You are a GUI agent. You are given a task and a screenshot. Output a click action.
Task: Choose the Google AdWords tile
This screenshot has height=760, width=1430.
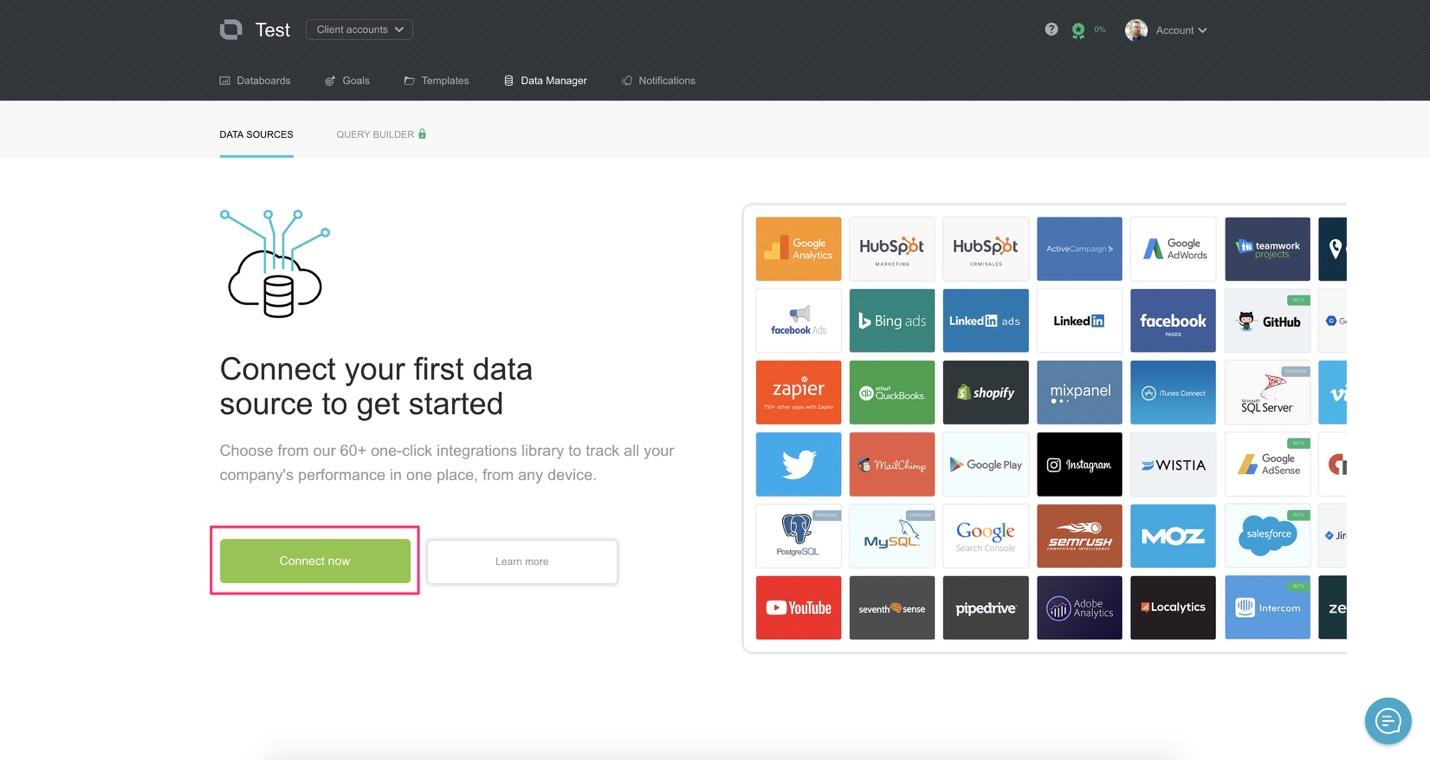click(x=1173, y=249)
